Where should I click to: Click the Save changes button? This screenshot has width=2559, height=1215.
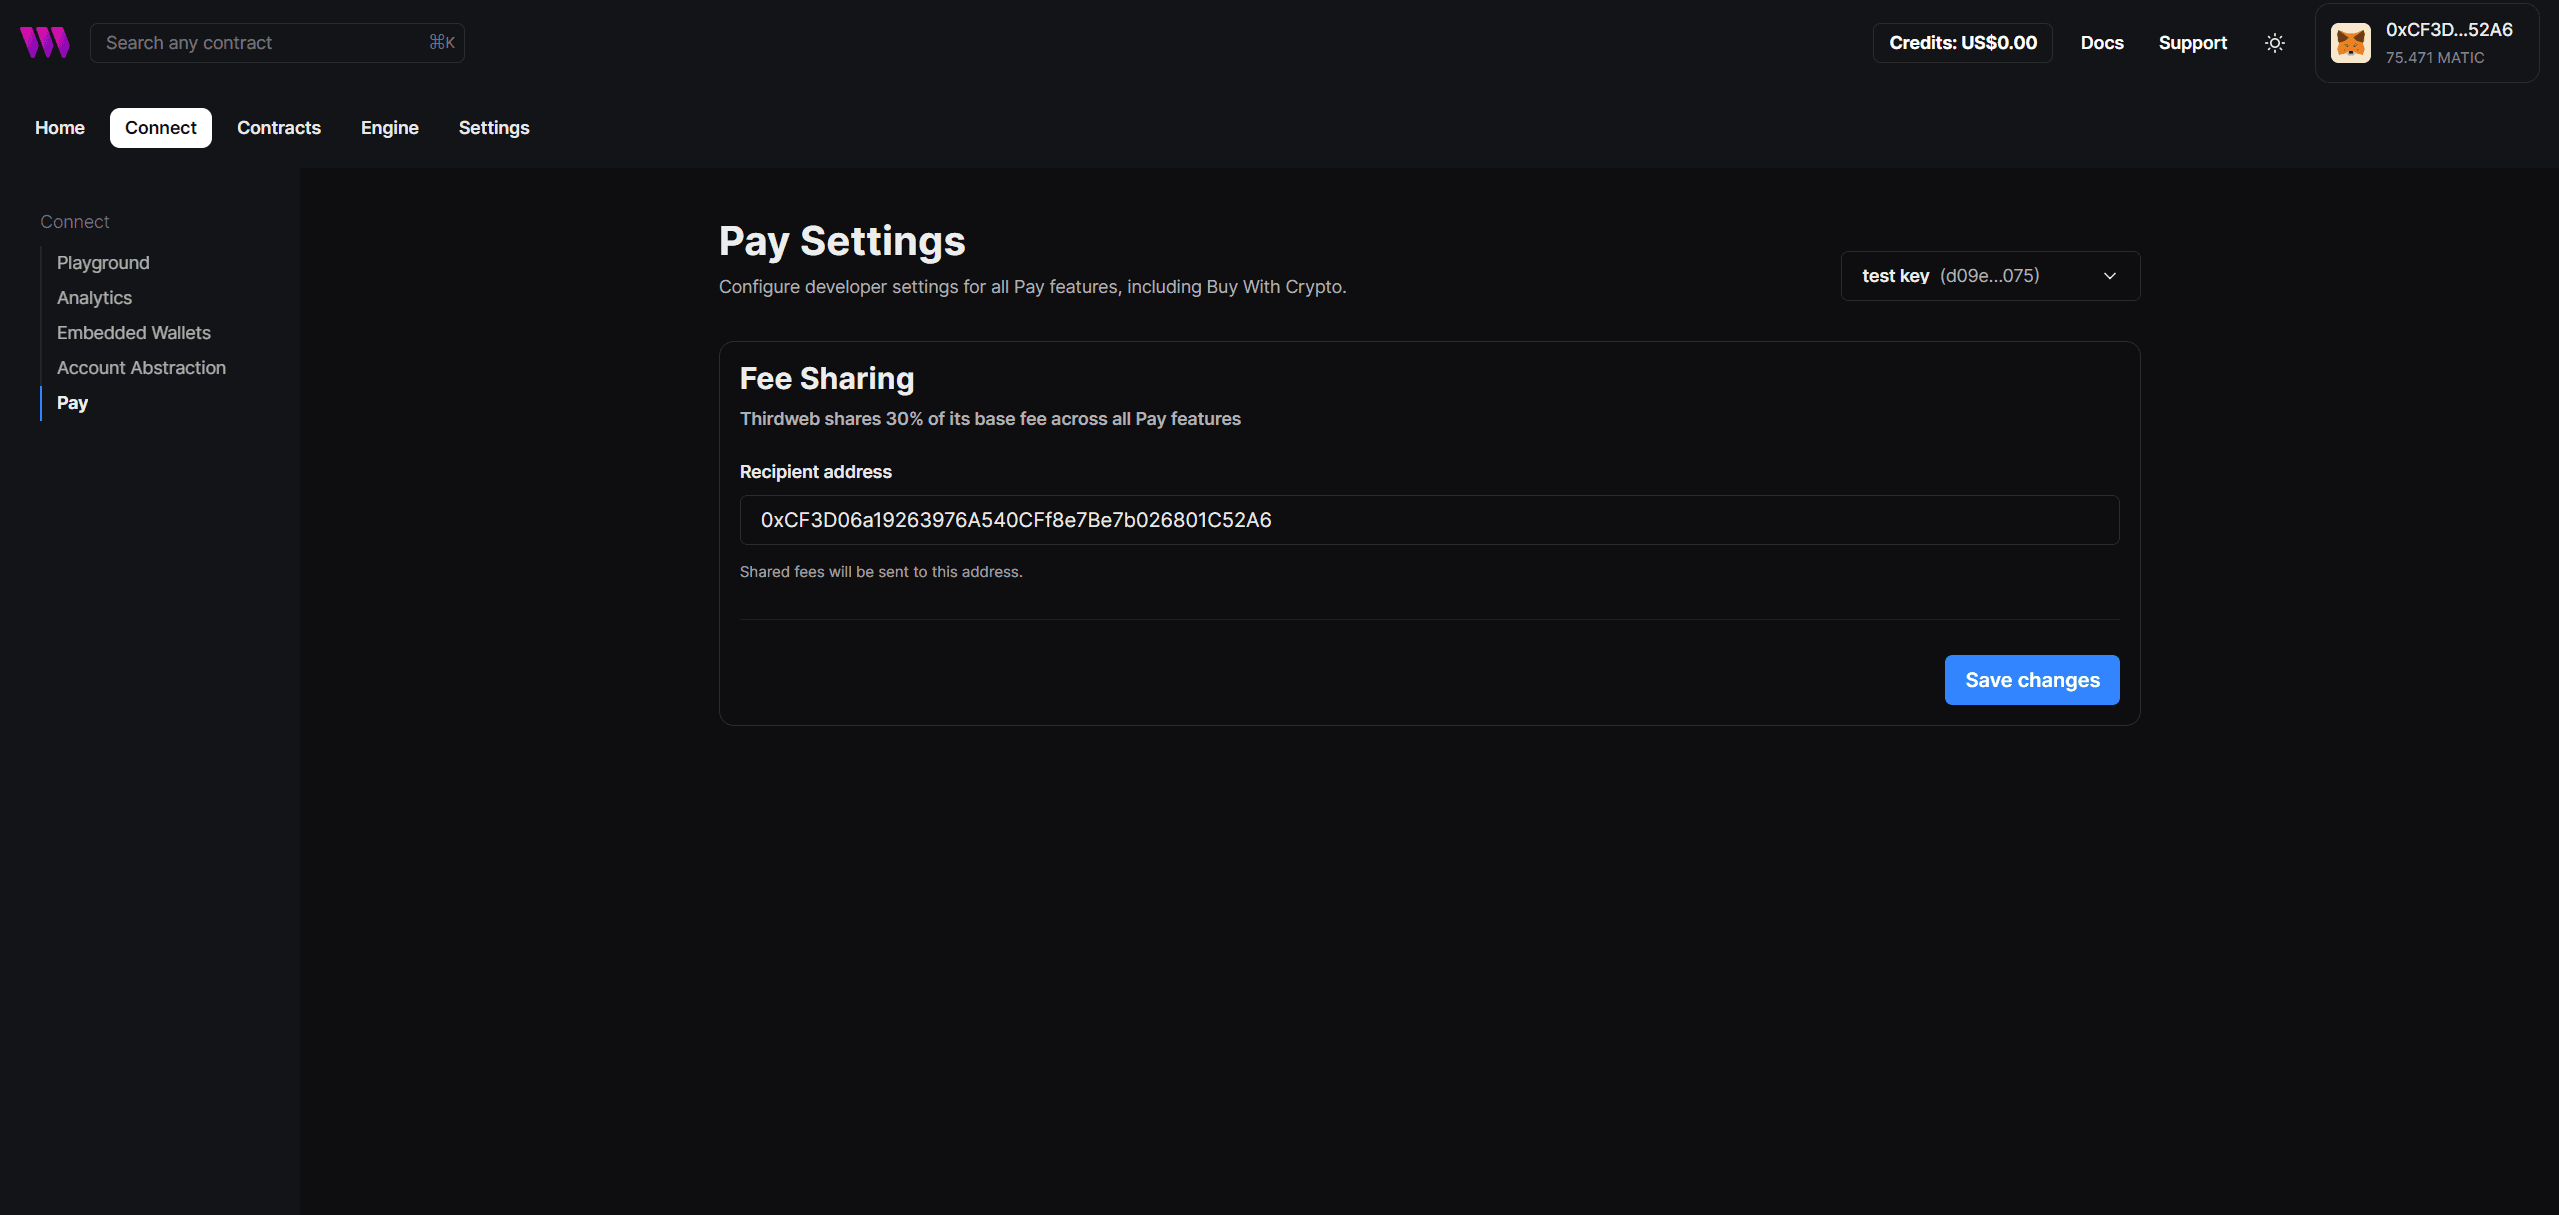click(x=2031, y=680)
